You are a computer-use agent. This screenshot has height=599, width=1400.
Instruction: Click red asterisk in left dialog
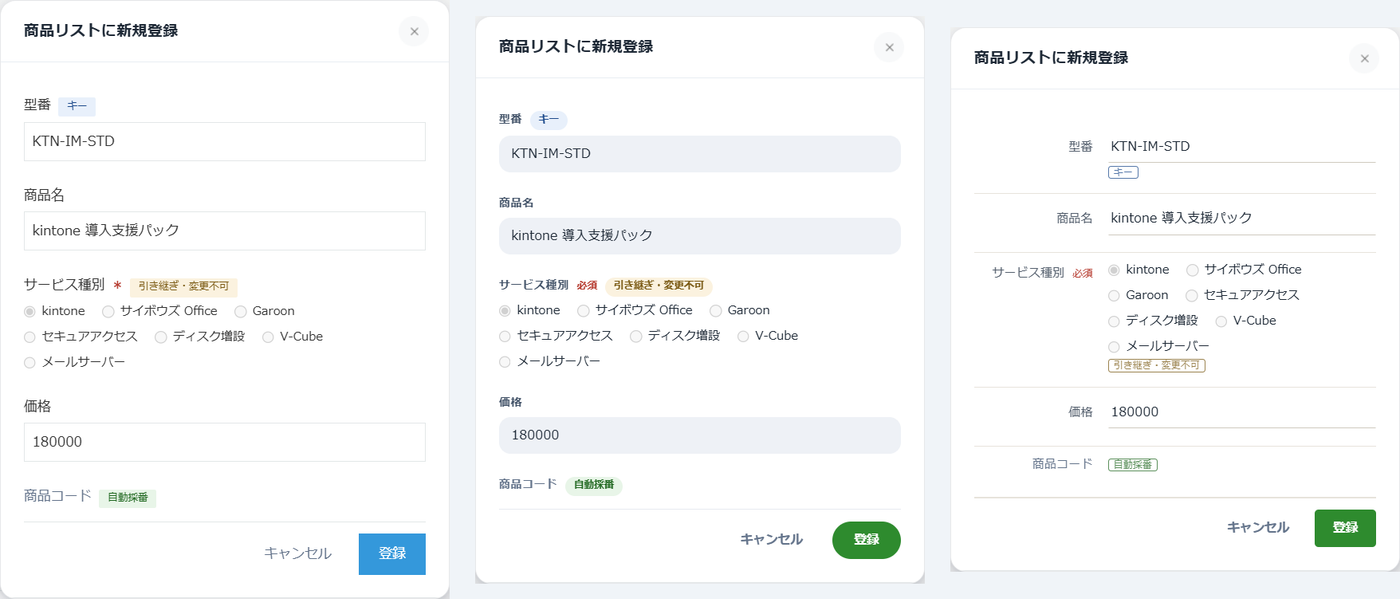click(x=117, y=287)
